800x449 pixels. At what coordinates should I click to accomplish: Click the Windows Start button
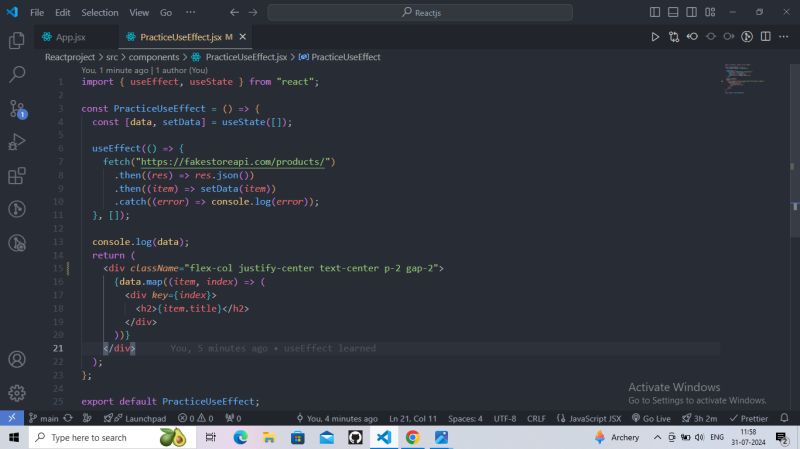(x=14, y=437)
